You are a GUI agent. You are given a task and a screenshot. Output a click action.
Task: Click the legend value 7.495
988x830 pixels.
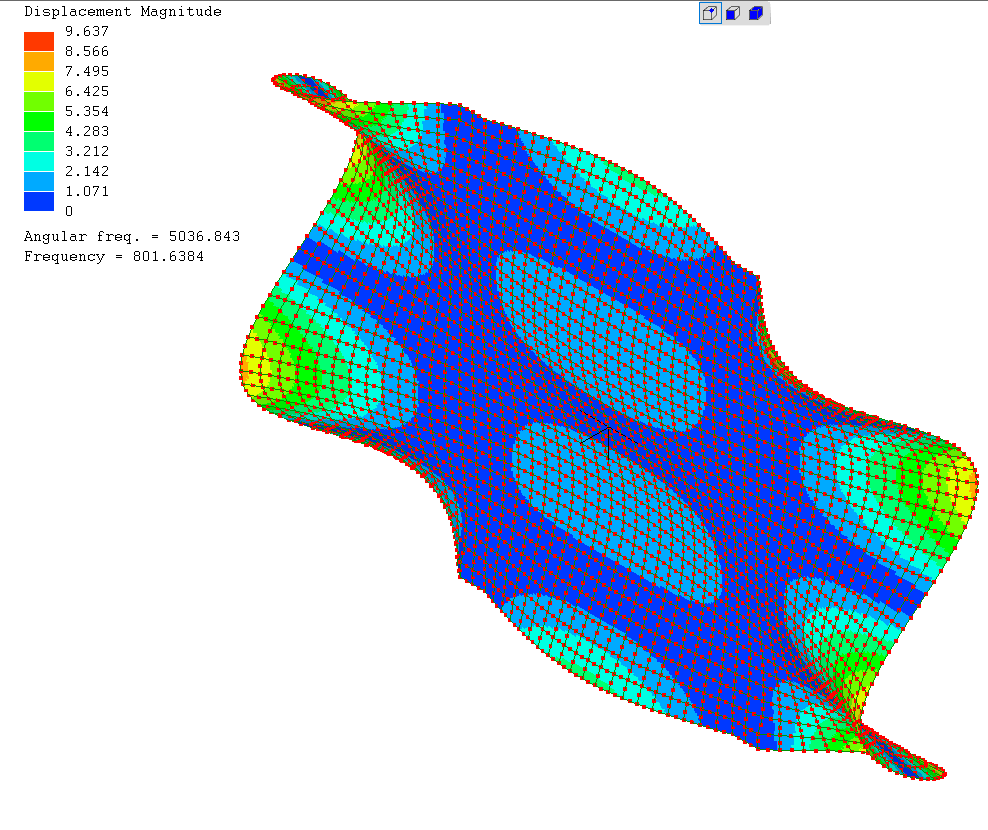click(x=87, y=72)
